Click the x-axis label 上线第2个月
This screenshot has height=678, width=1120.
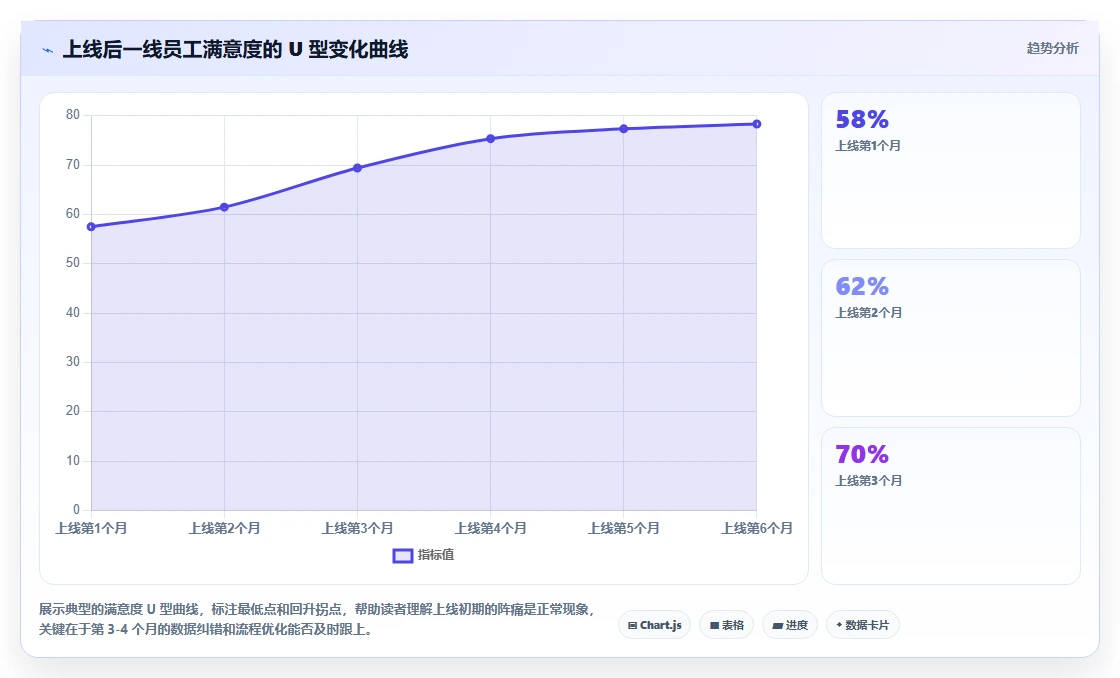(224, 528)
